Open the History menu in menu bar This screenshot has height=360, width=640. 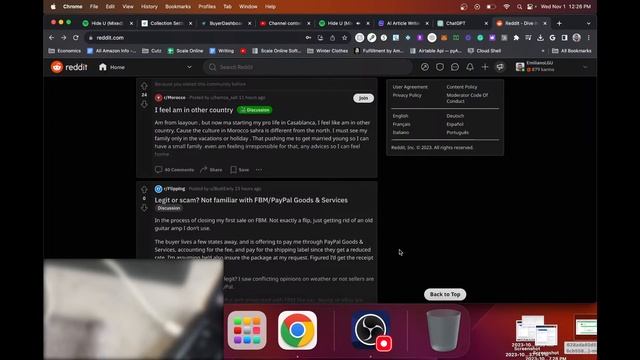click(x=149, y=7)
